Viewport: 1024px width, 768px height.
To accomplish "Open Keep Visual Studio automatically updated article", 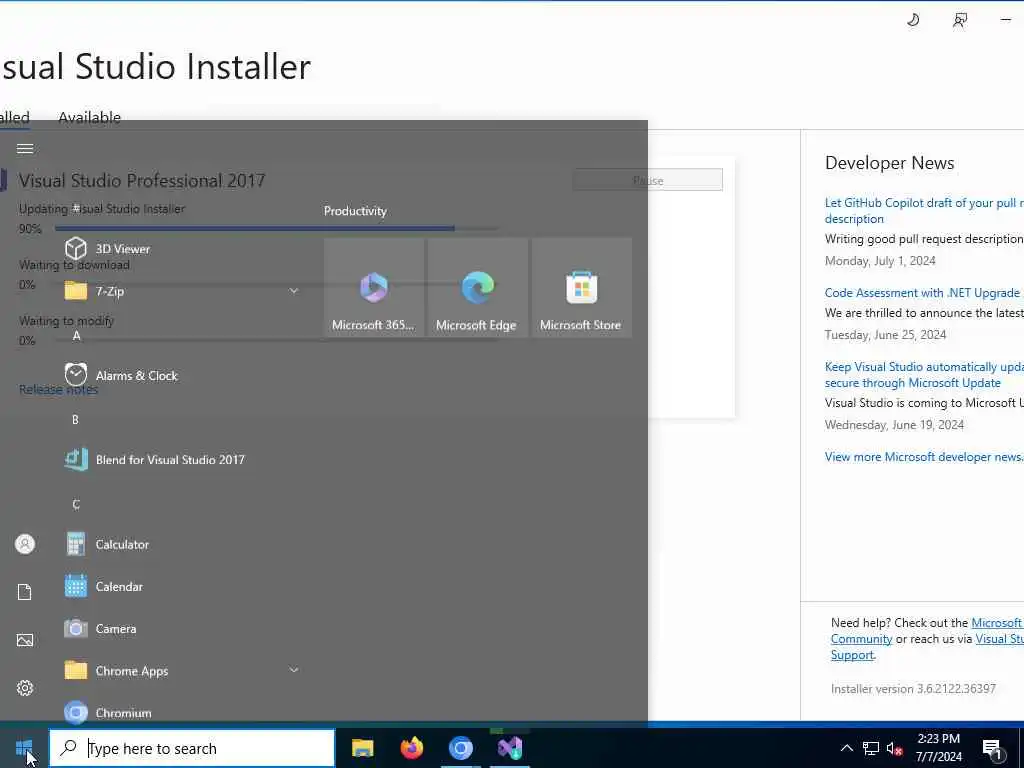I will pyautogui.click(x=924, y=375).
